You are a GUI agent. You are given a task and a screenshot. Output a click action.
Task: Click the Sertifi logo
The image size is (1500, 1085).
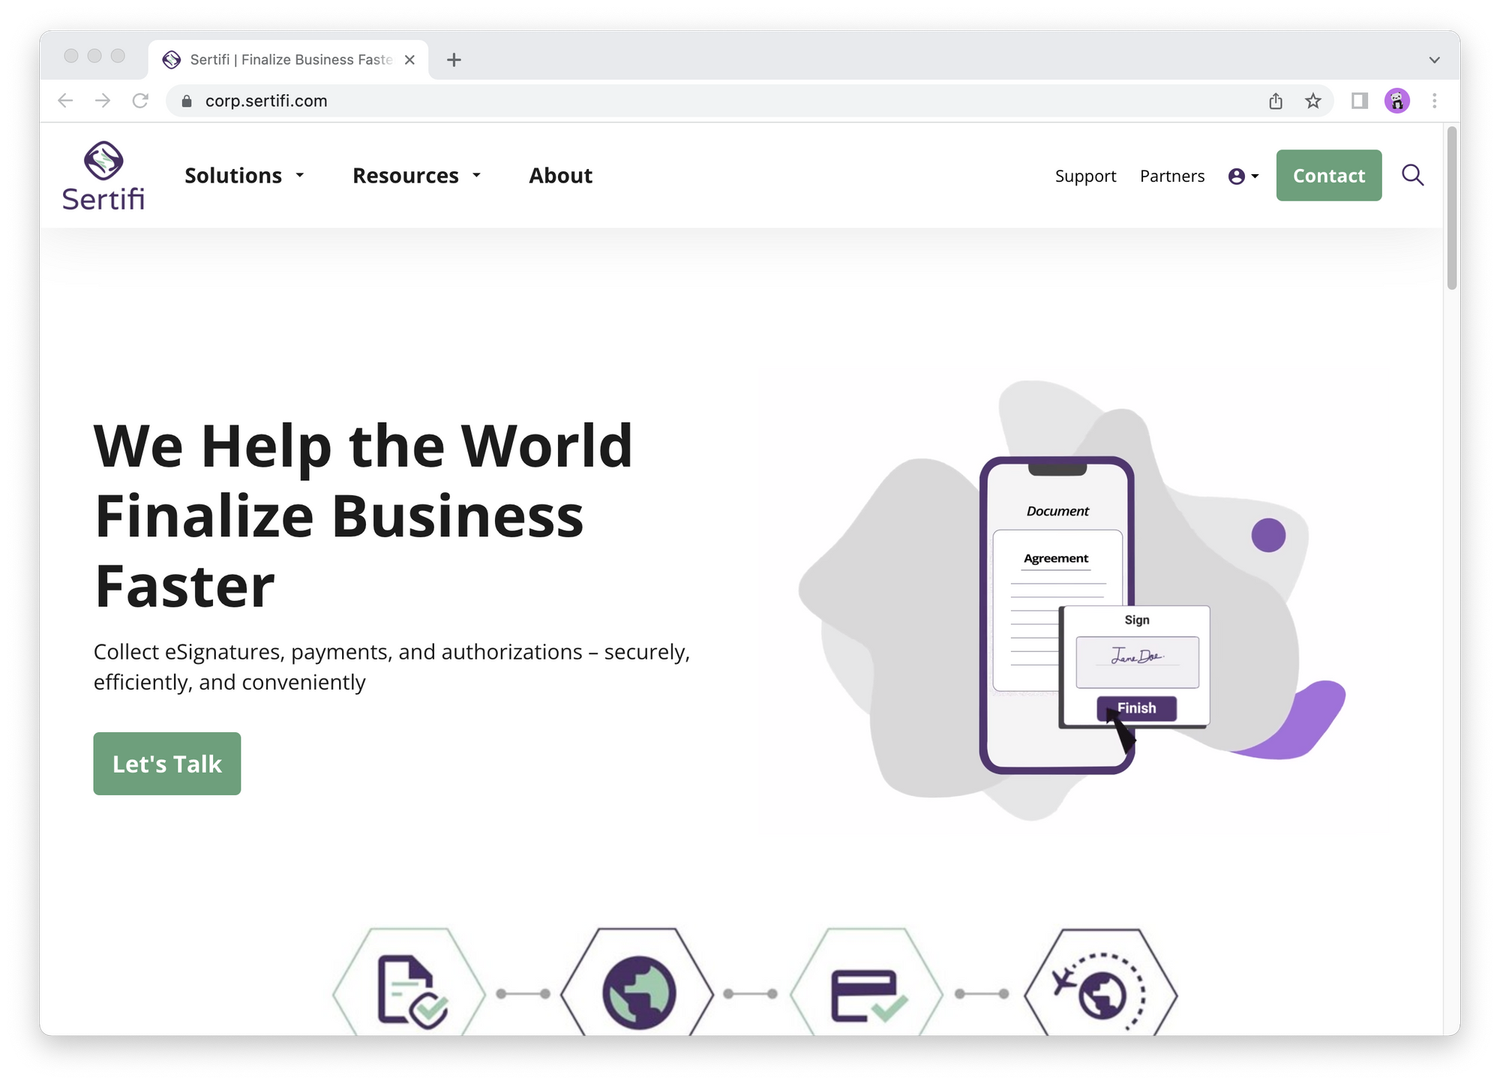pos(103,176)
